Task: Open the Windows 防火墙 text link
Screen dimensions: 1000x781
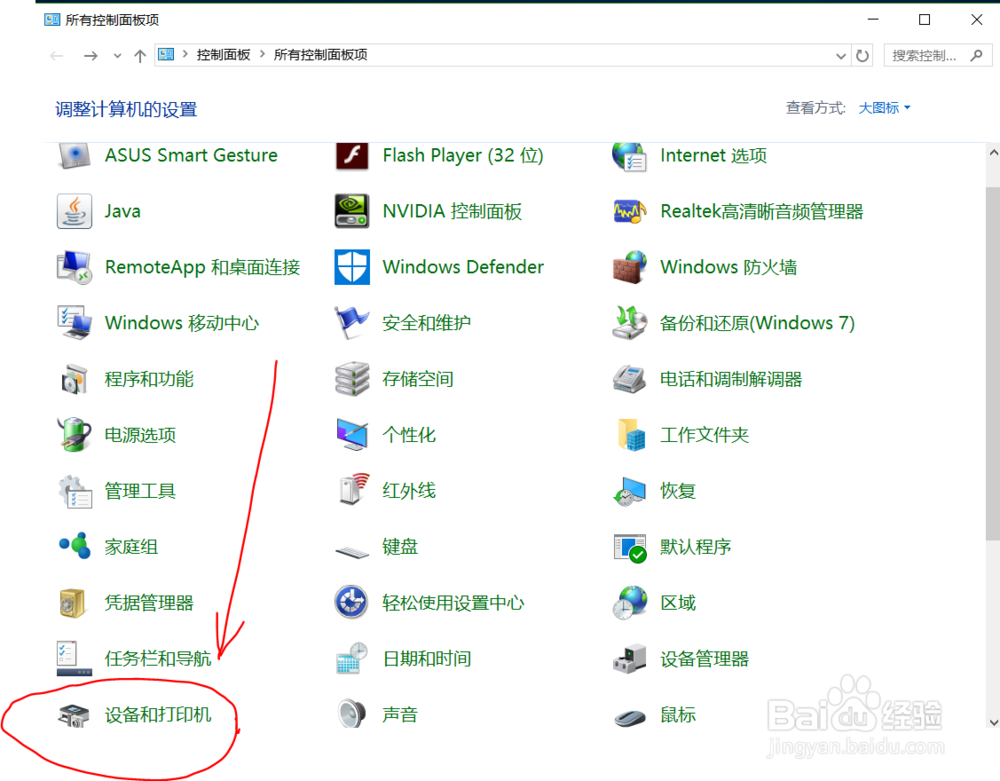Action: click(x=728, y=267)
